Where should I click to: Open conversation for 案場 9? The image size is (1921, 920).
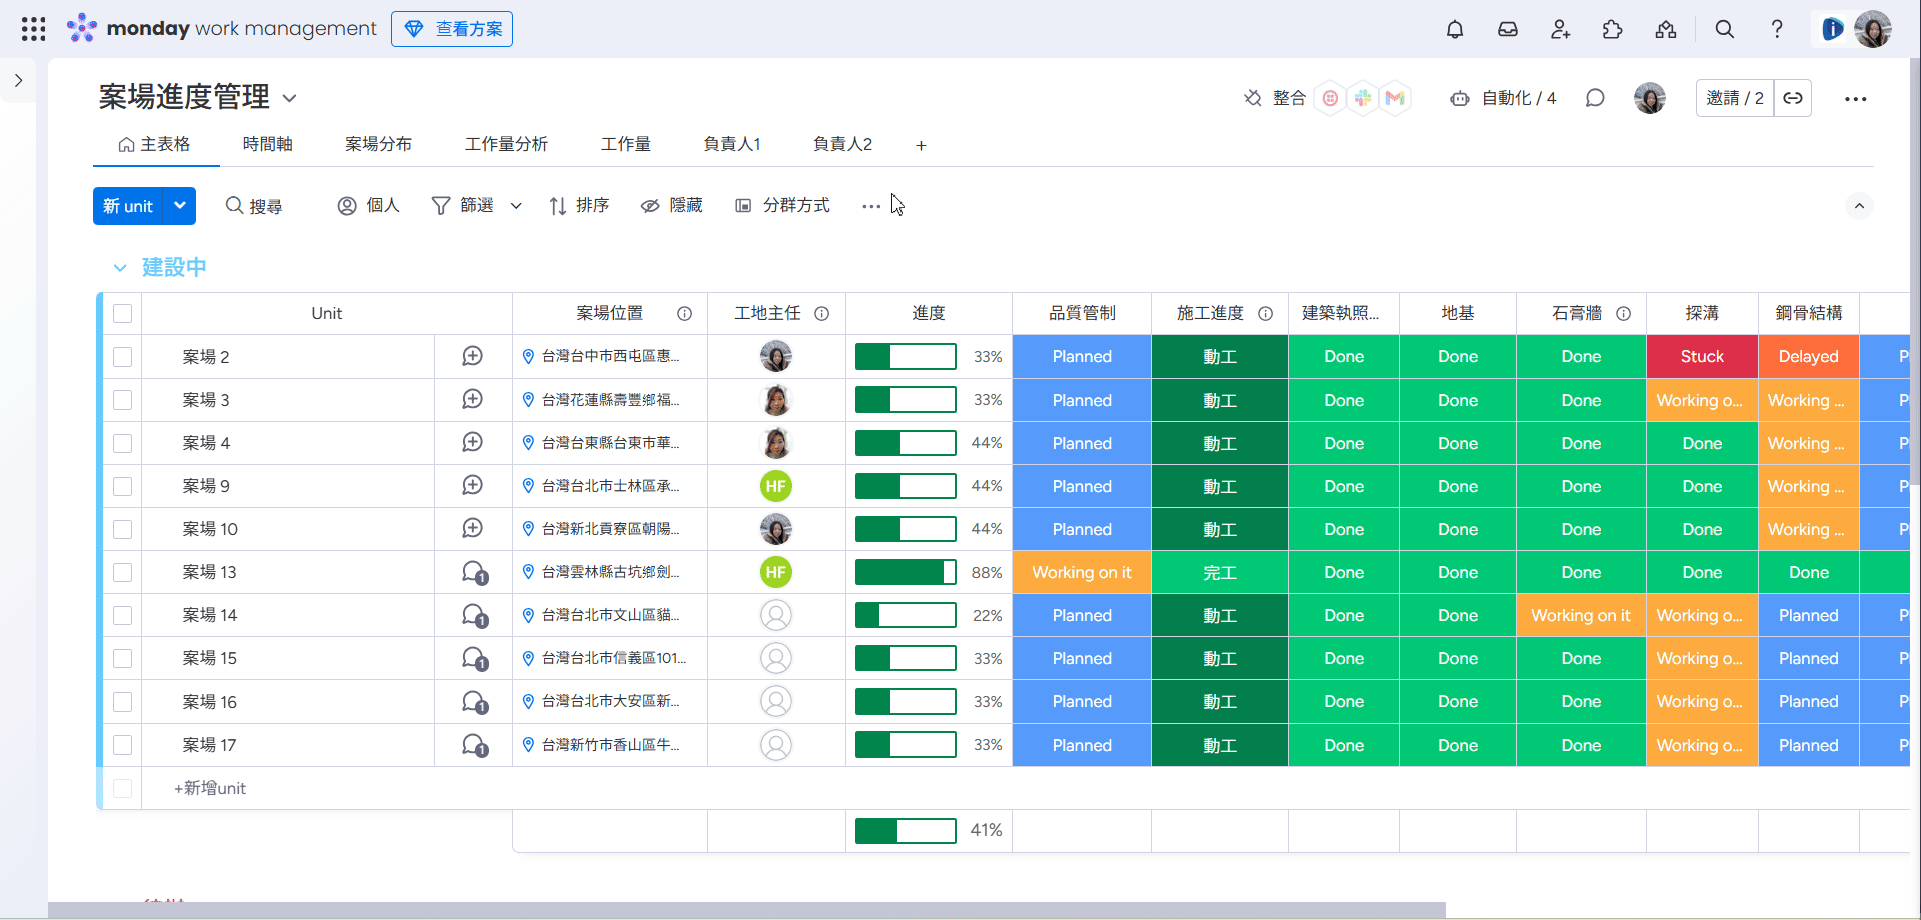tap(473, 485)
